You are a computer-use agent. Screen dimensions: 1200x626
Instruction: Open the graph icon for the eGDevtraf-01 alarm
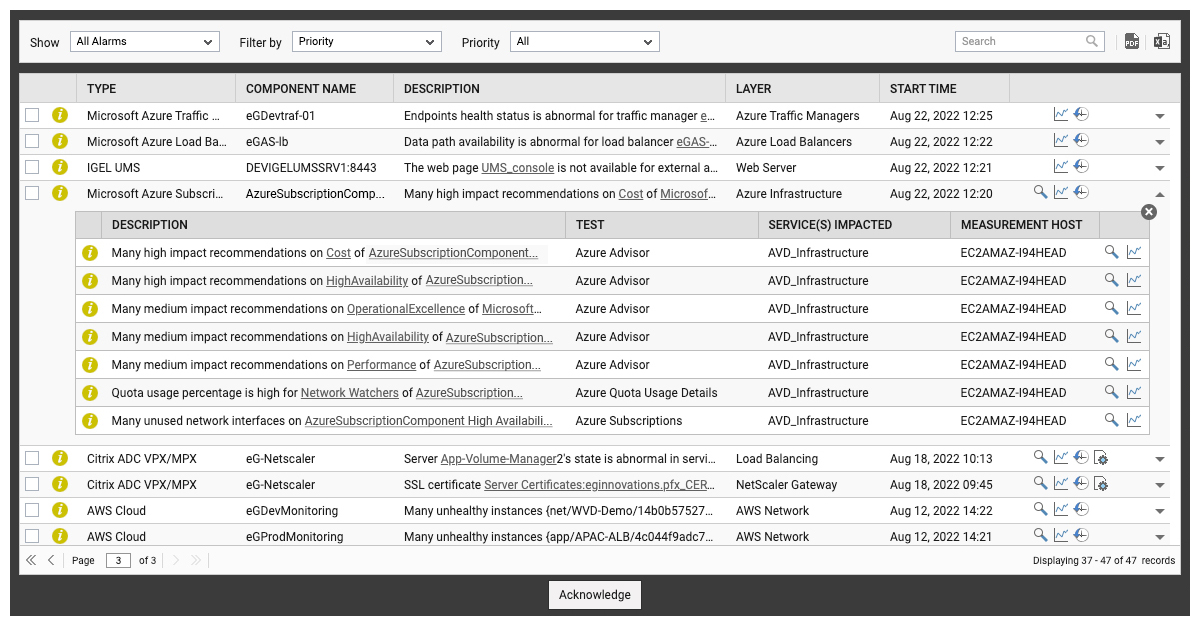pos(1061,114)
